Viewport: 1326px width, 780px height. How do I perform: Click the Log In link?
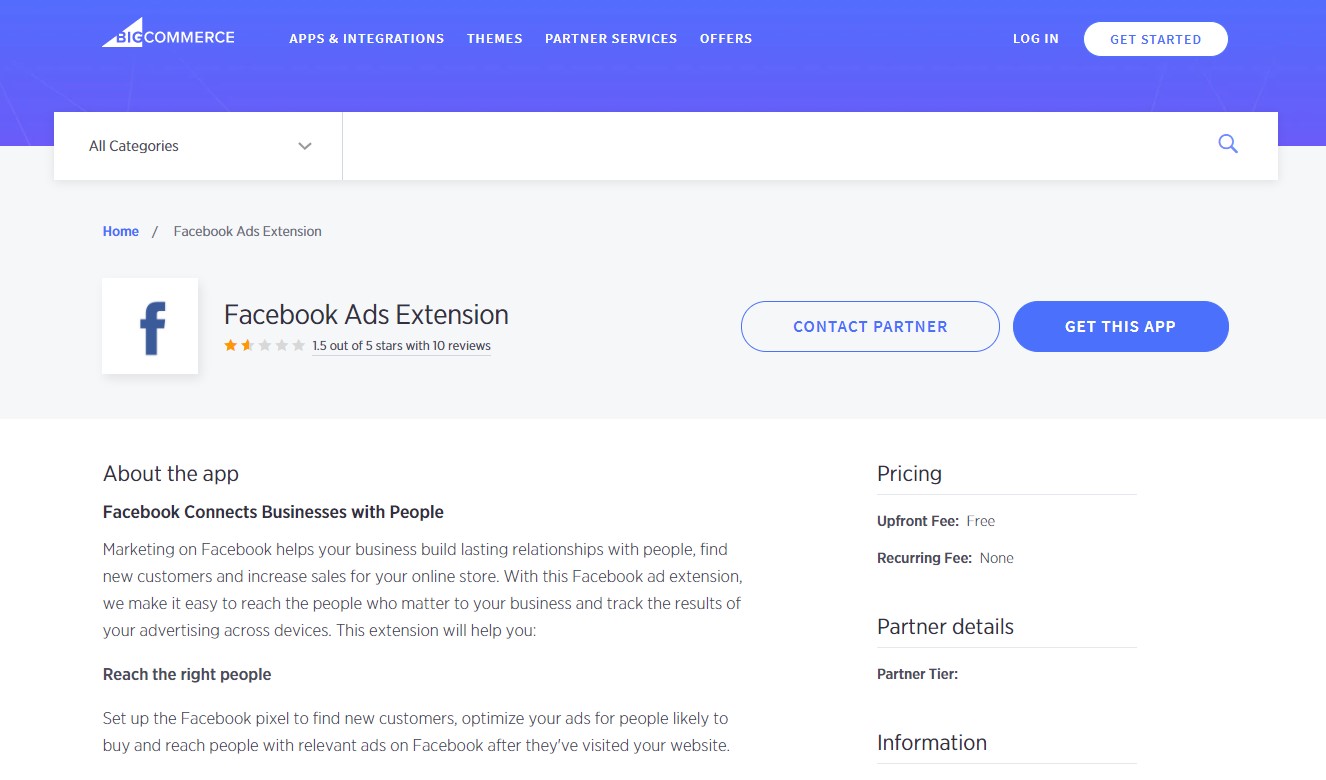1036,39
